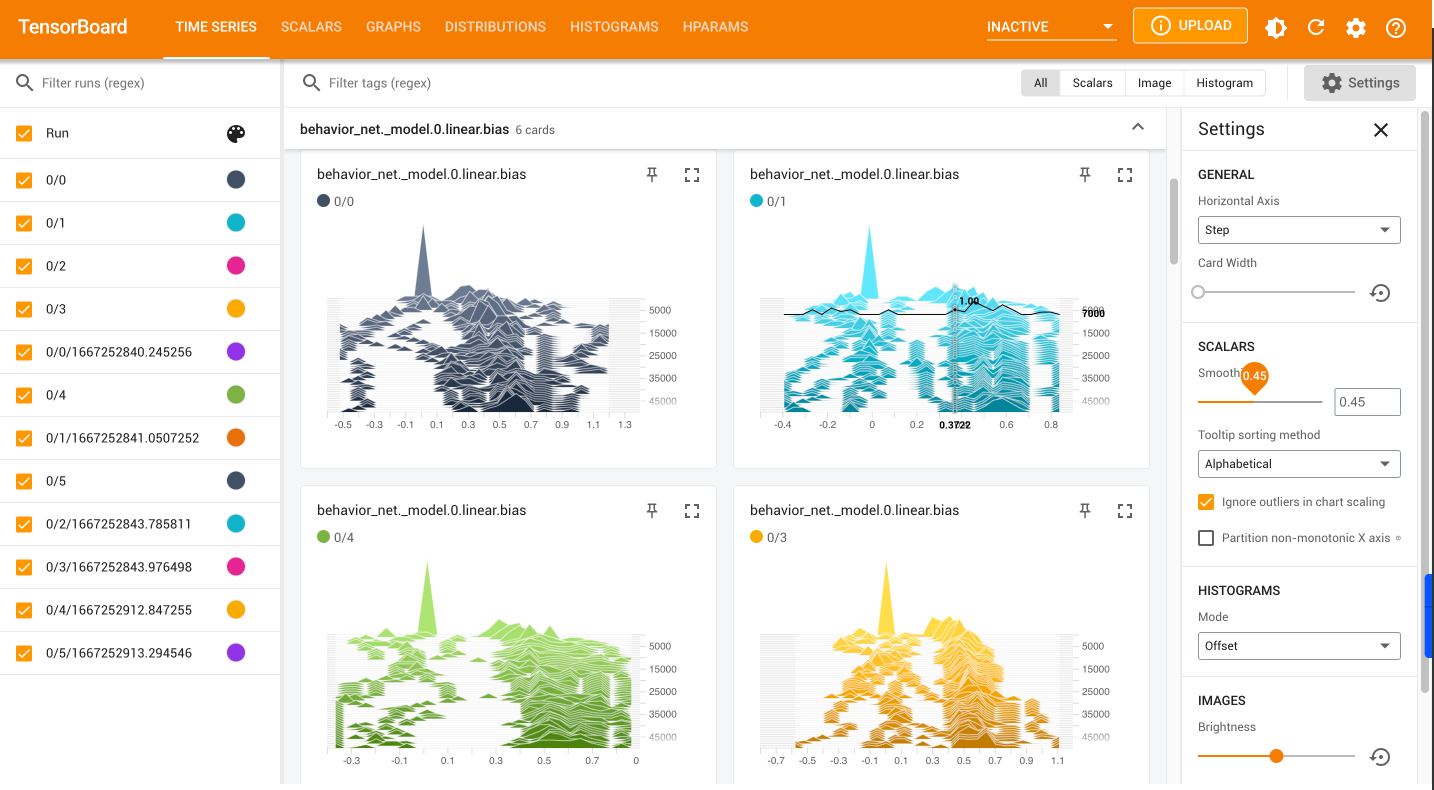The width and height of the screenshot is (1434, 790).
Task: Uncheck run 0/3
Action: pos(24,310)
